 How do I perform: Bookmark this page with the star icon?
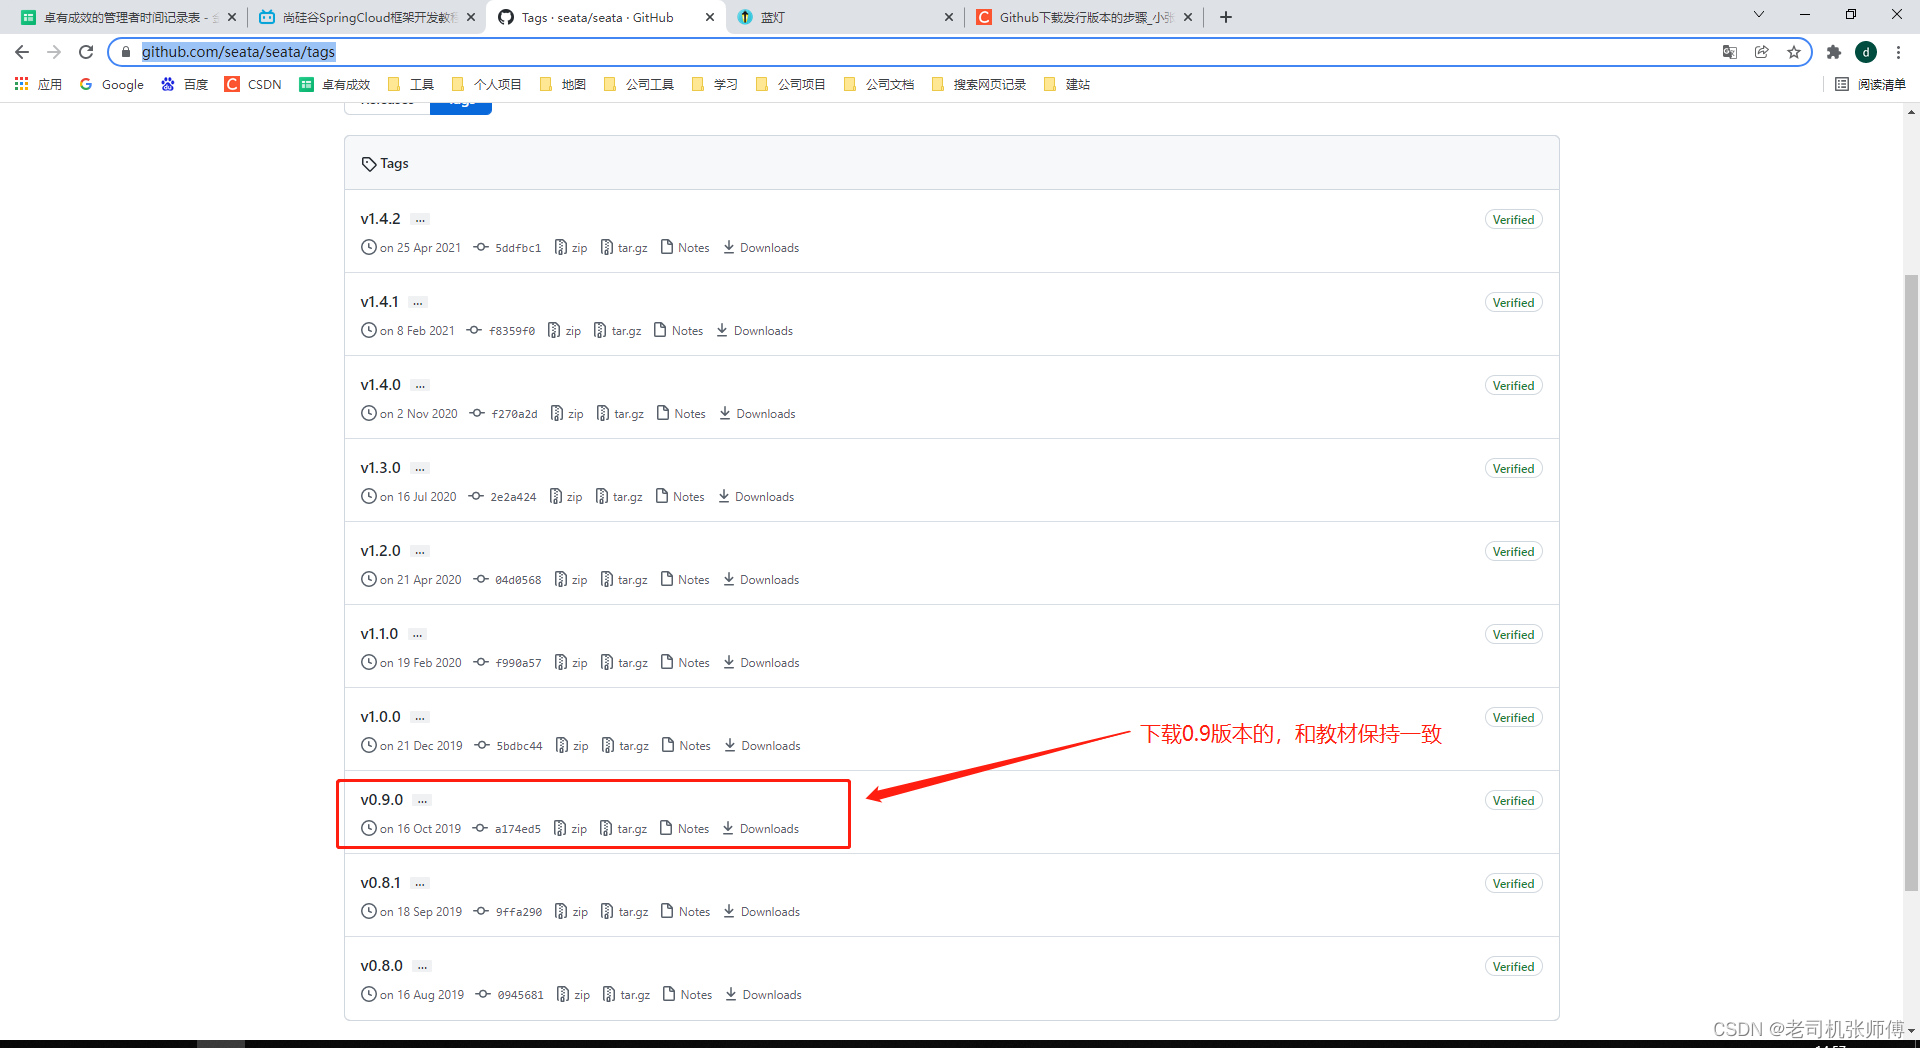click(x=1794, y=52)
